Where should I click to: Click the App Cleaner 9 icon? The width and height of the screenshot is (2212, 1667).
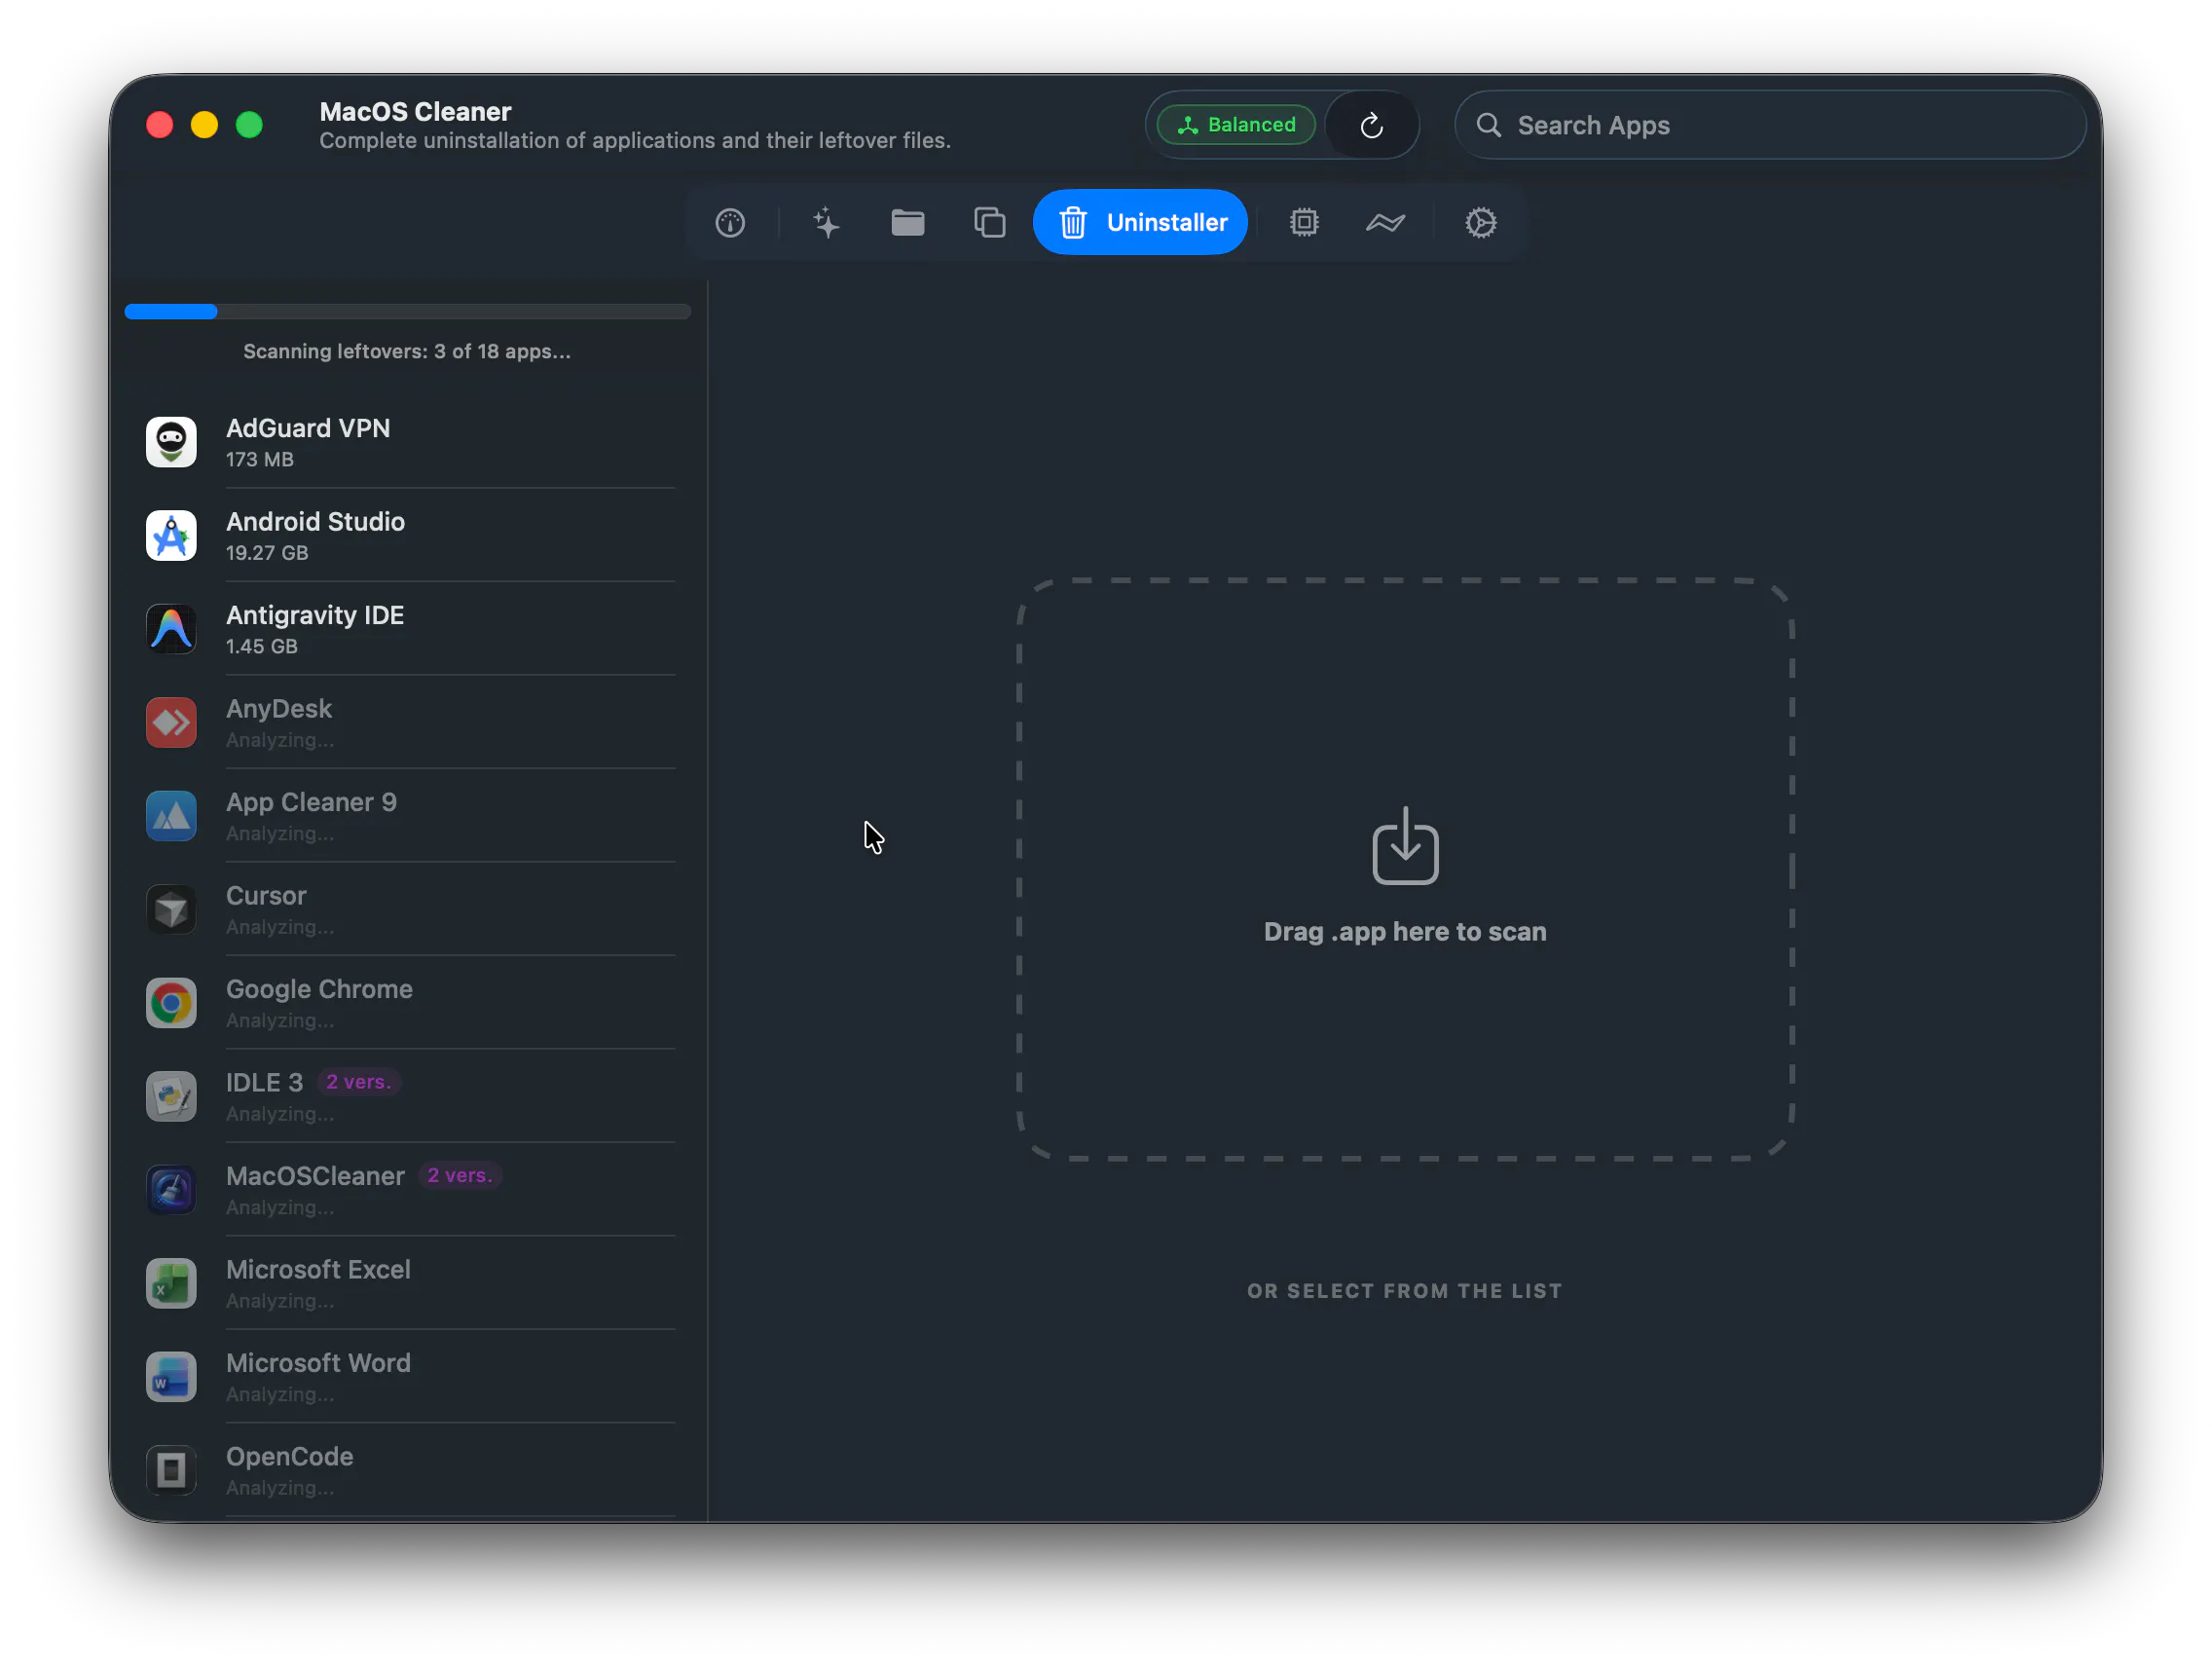[x=171, y=816]
